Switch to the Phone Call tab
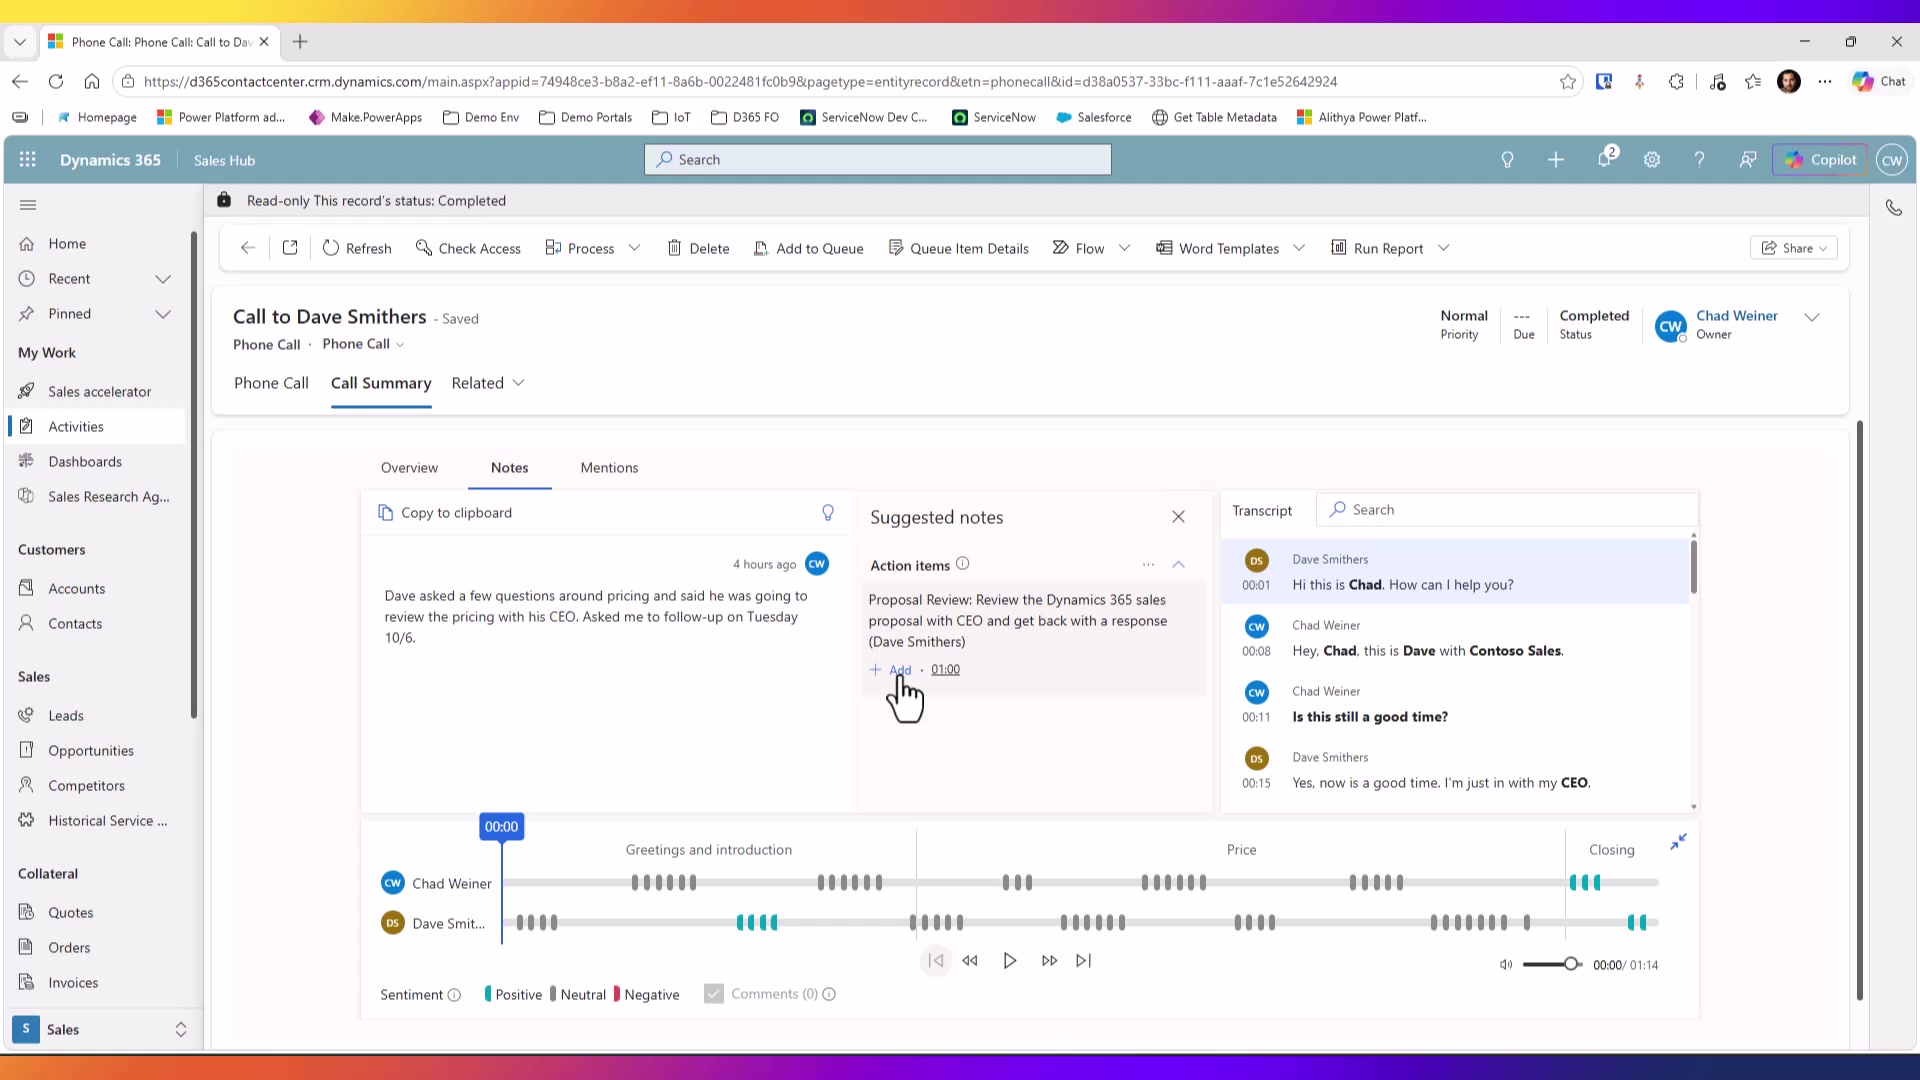This screenshot has width=1920, height=1080. (271, 383)
